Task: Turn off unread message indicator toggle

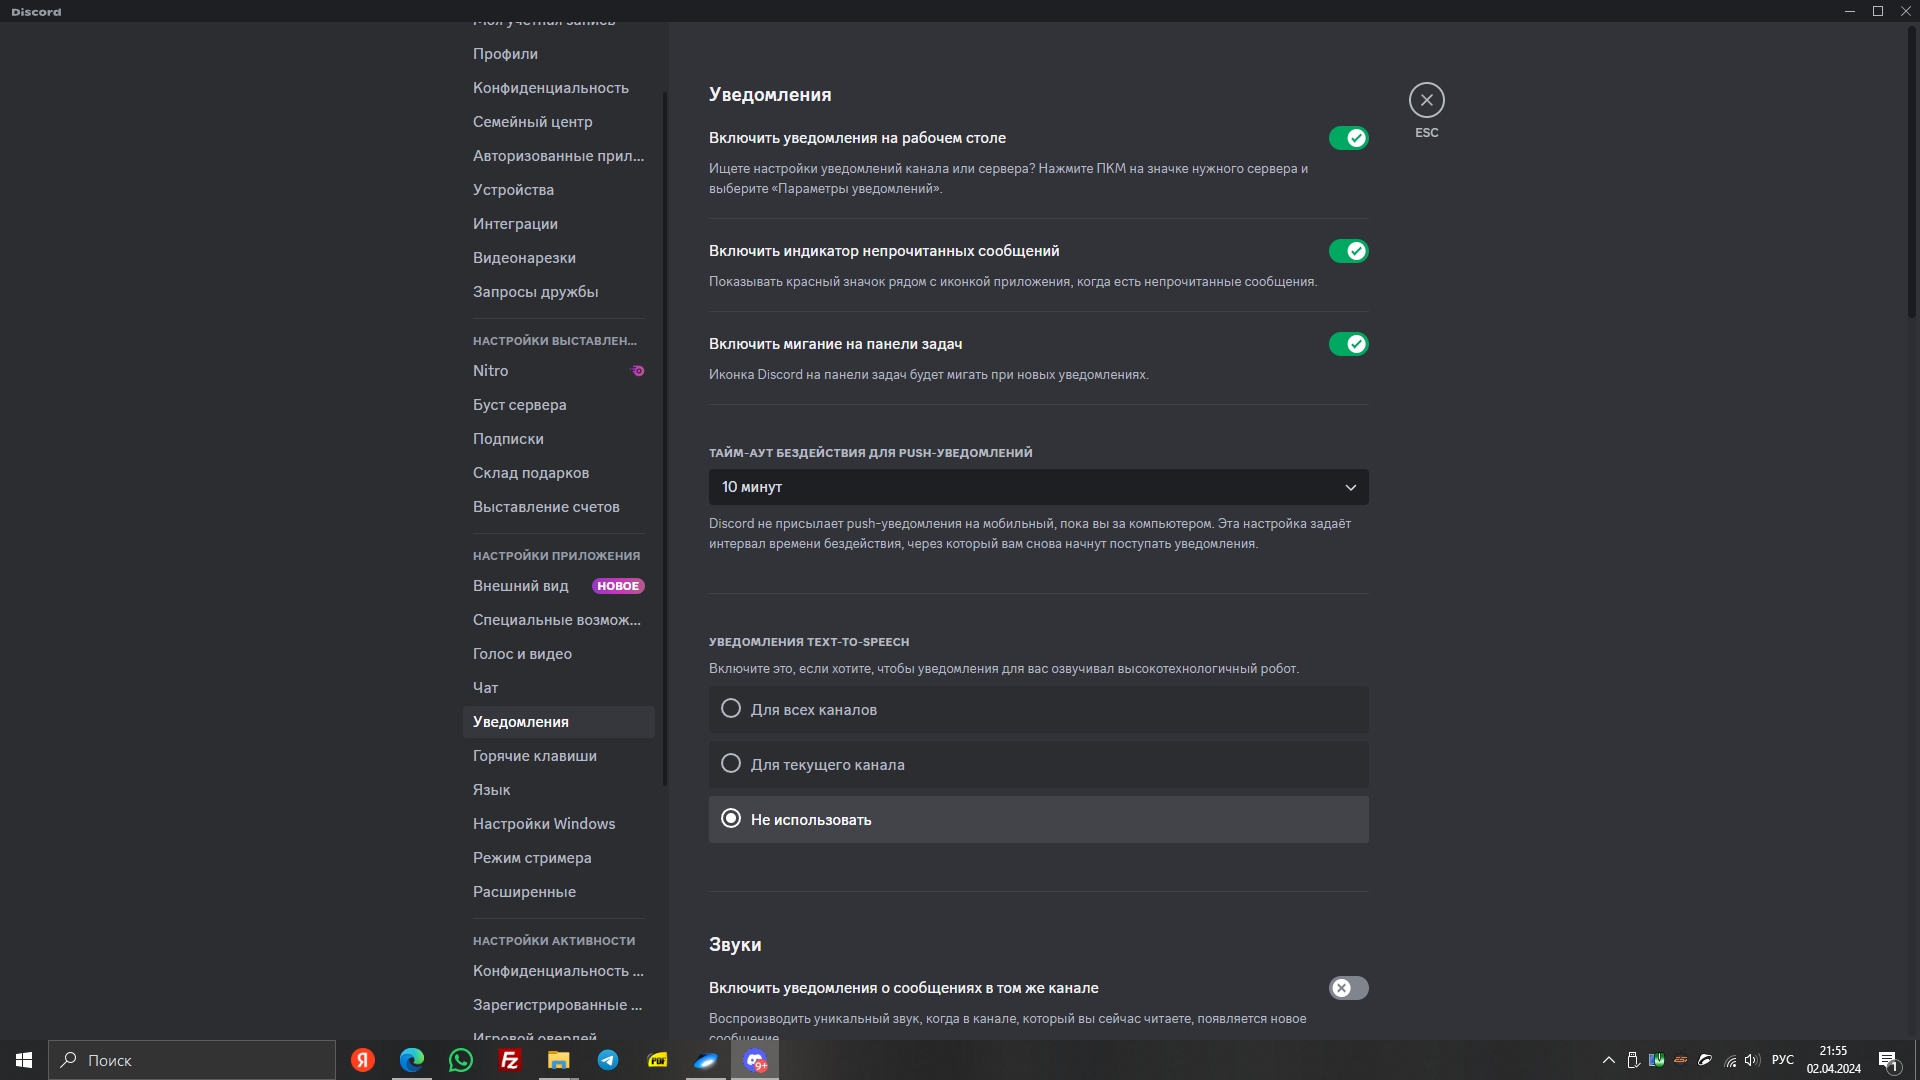Action: pos(1348,251)
